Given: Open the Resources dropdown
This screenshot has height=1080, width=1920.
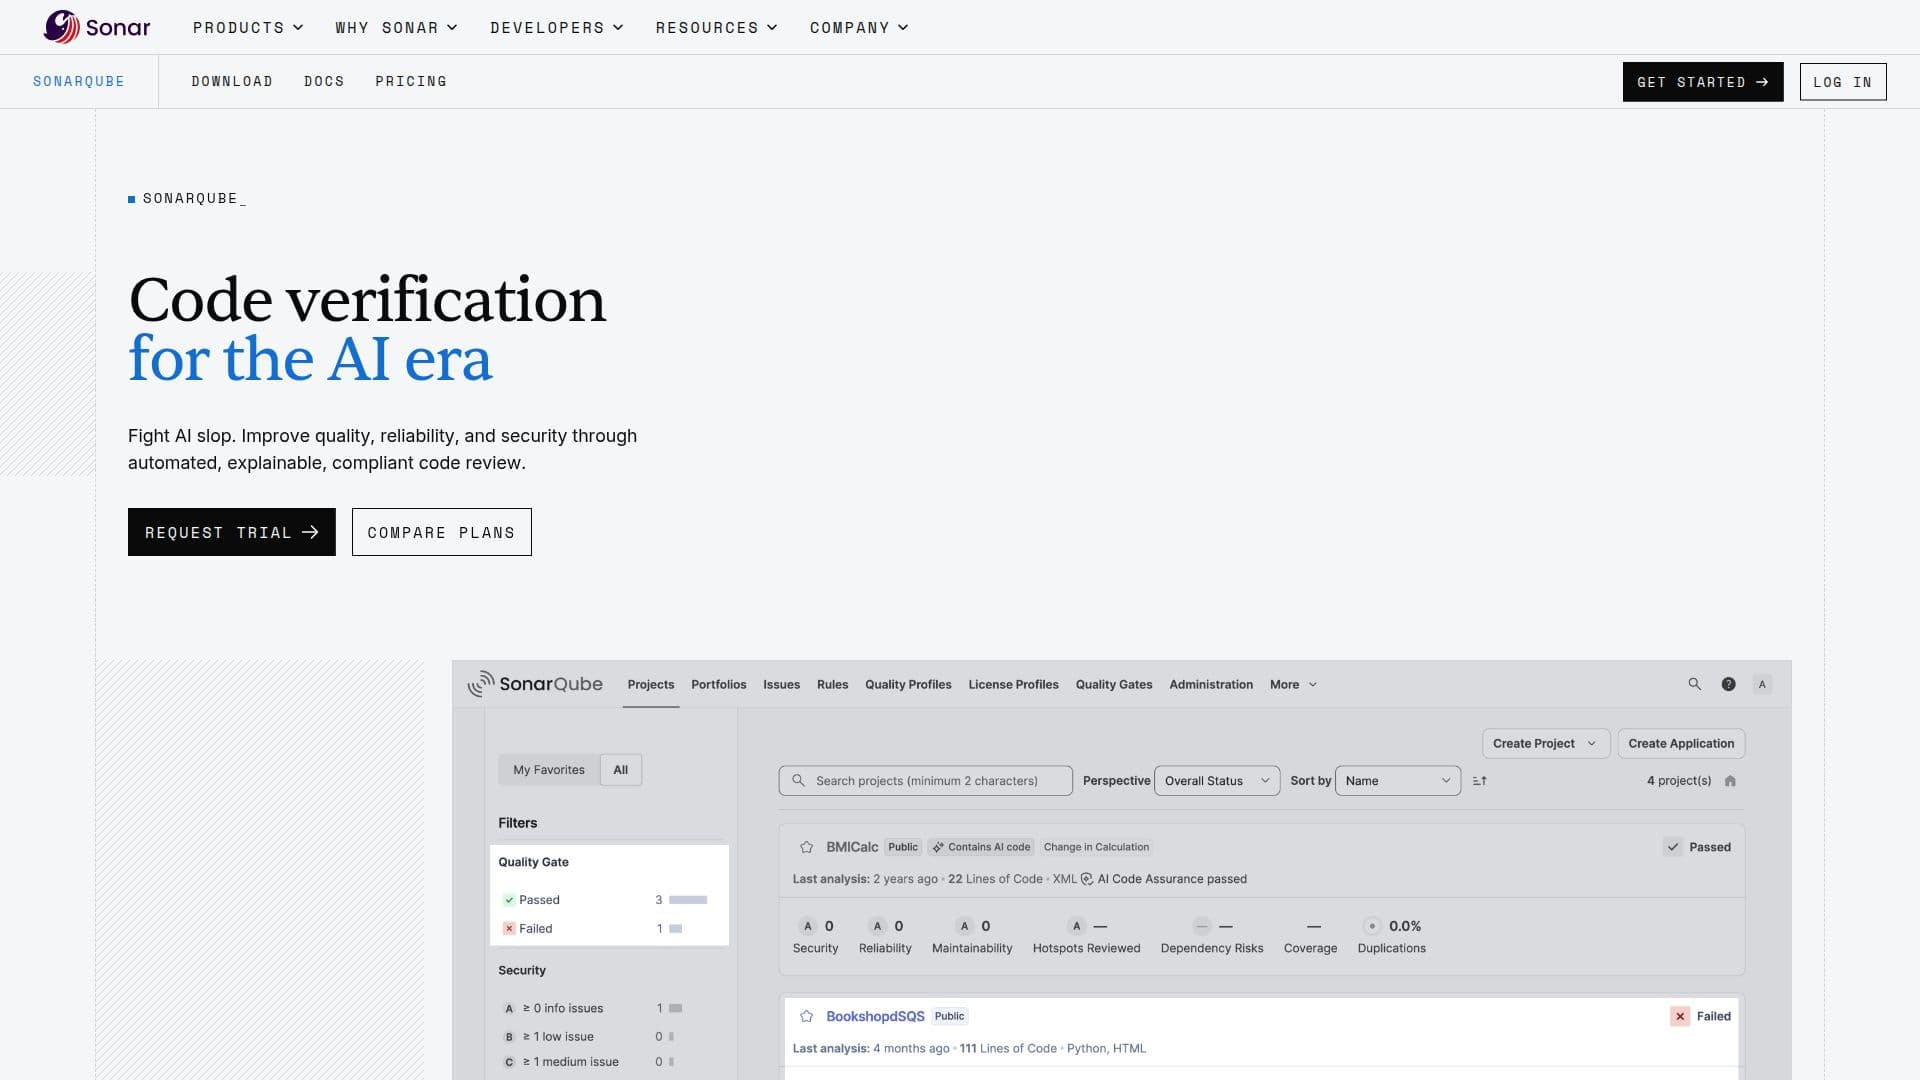Looking at the screenshot, I should coord(716,27).
